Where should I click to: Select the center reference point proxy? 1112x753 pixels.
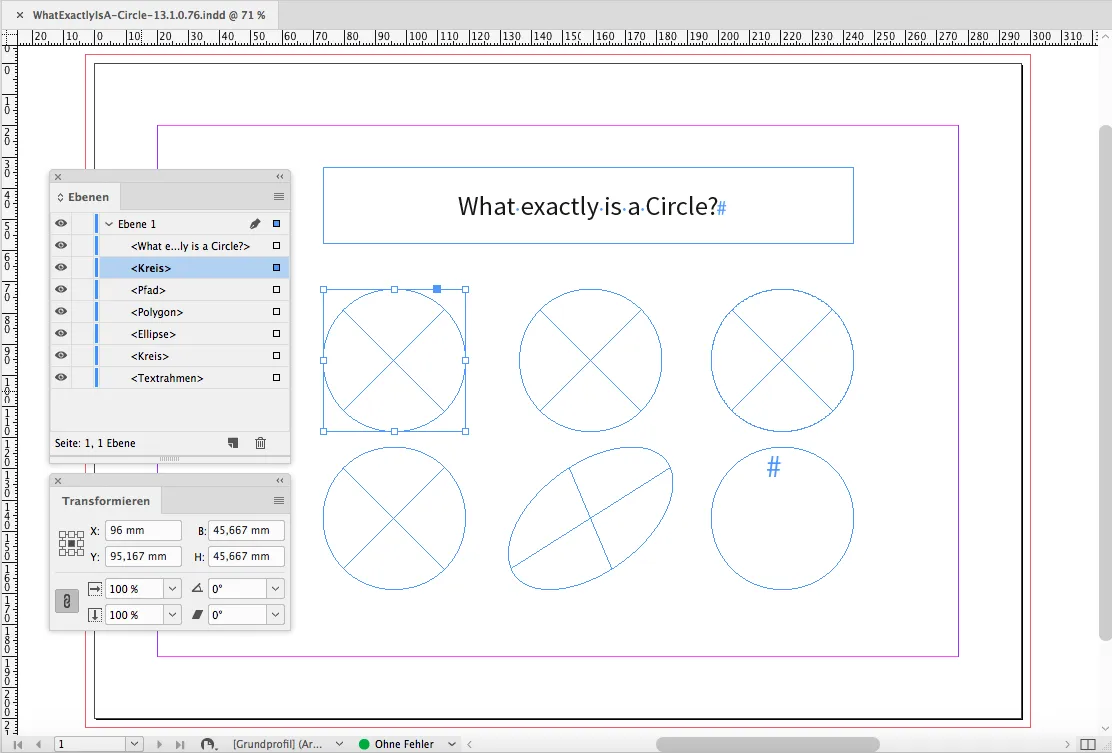pyautogui.click(x=71, y=543)
